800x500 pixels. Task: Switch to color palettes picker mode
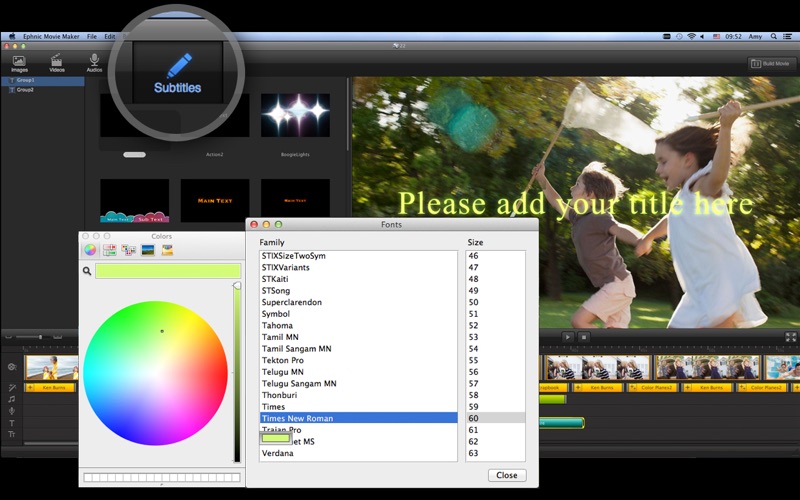tap(129, 250)
